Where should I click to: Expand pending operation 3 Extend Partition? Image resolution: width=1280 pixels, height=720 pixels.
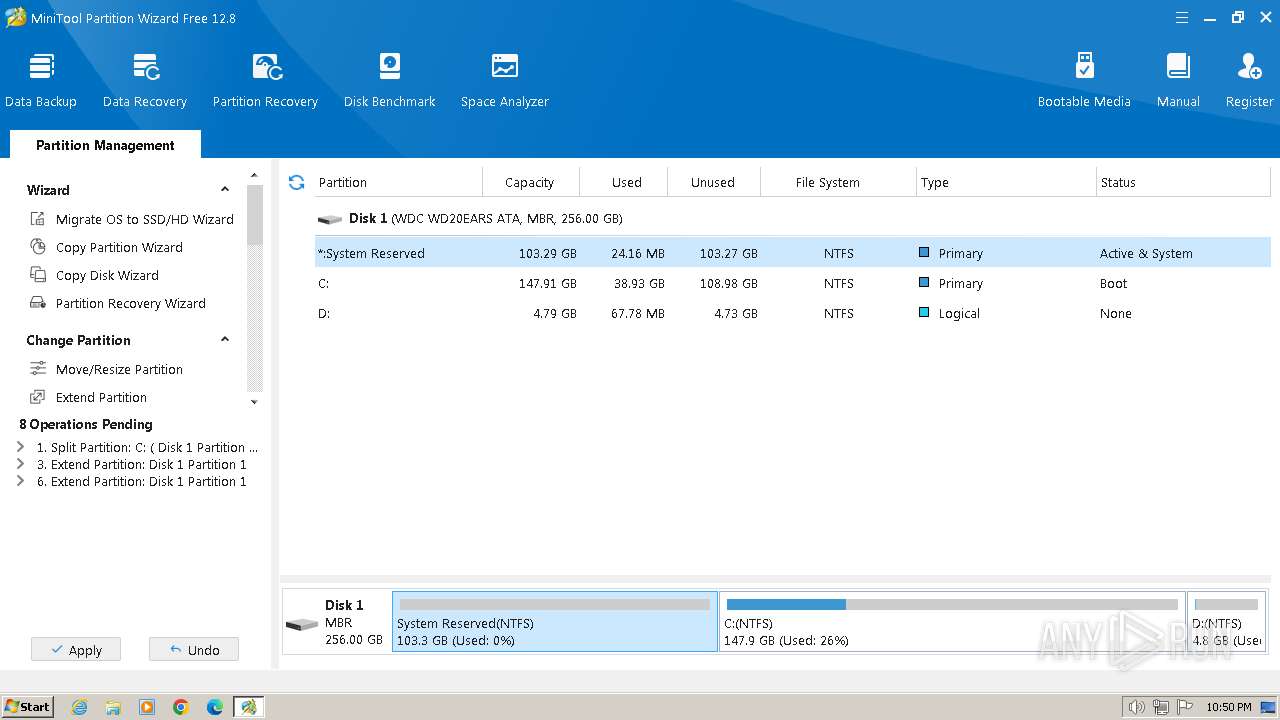(21, 464)
